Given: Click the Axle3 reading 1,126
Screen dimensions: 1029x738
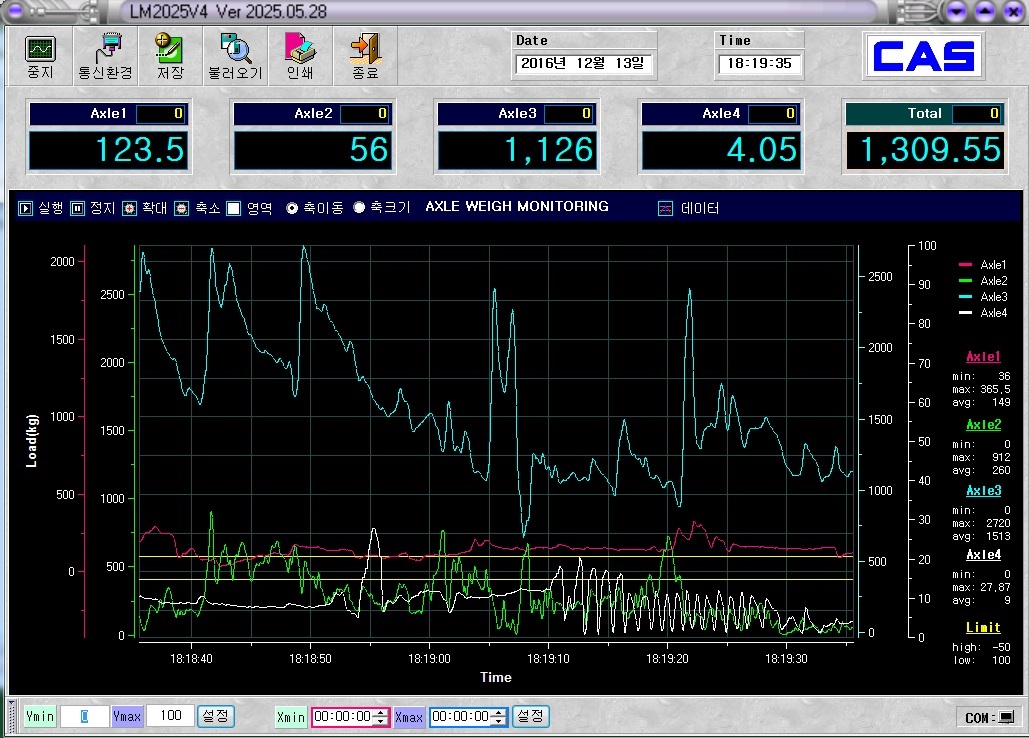Looking at the screenshot, I should point(517,150).
